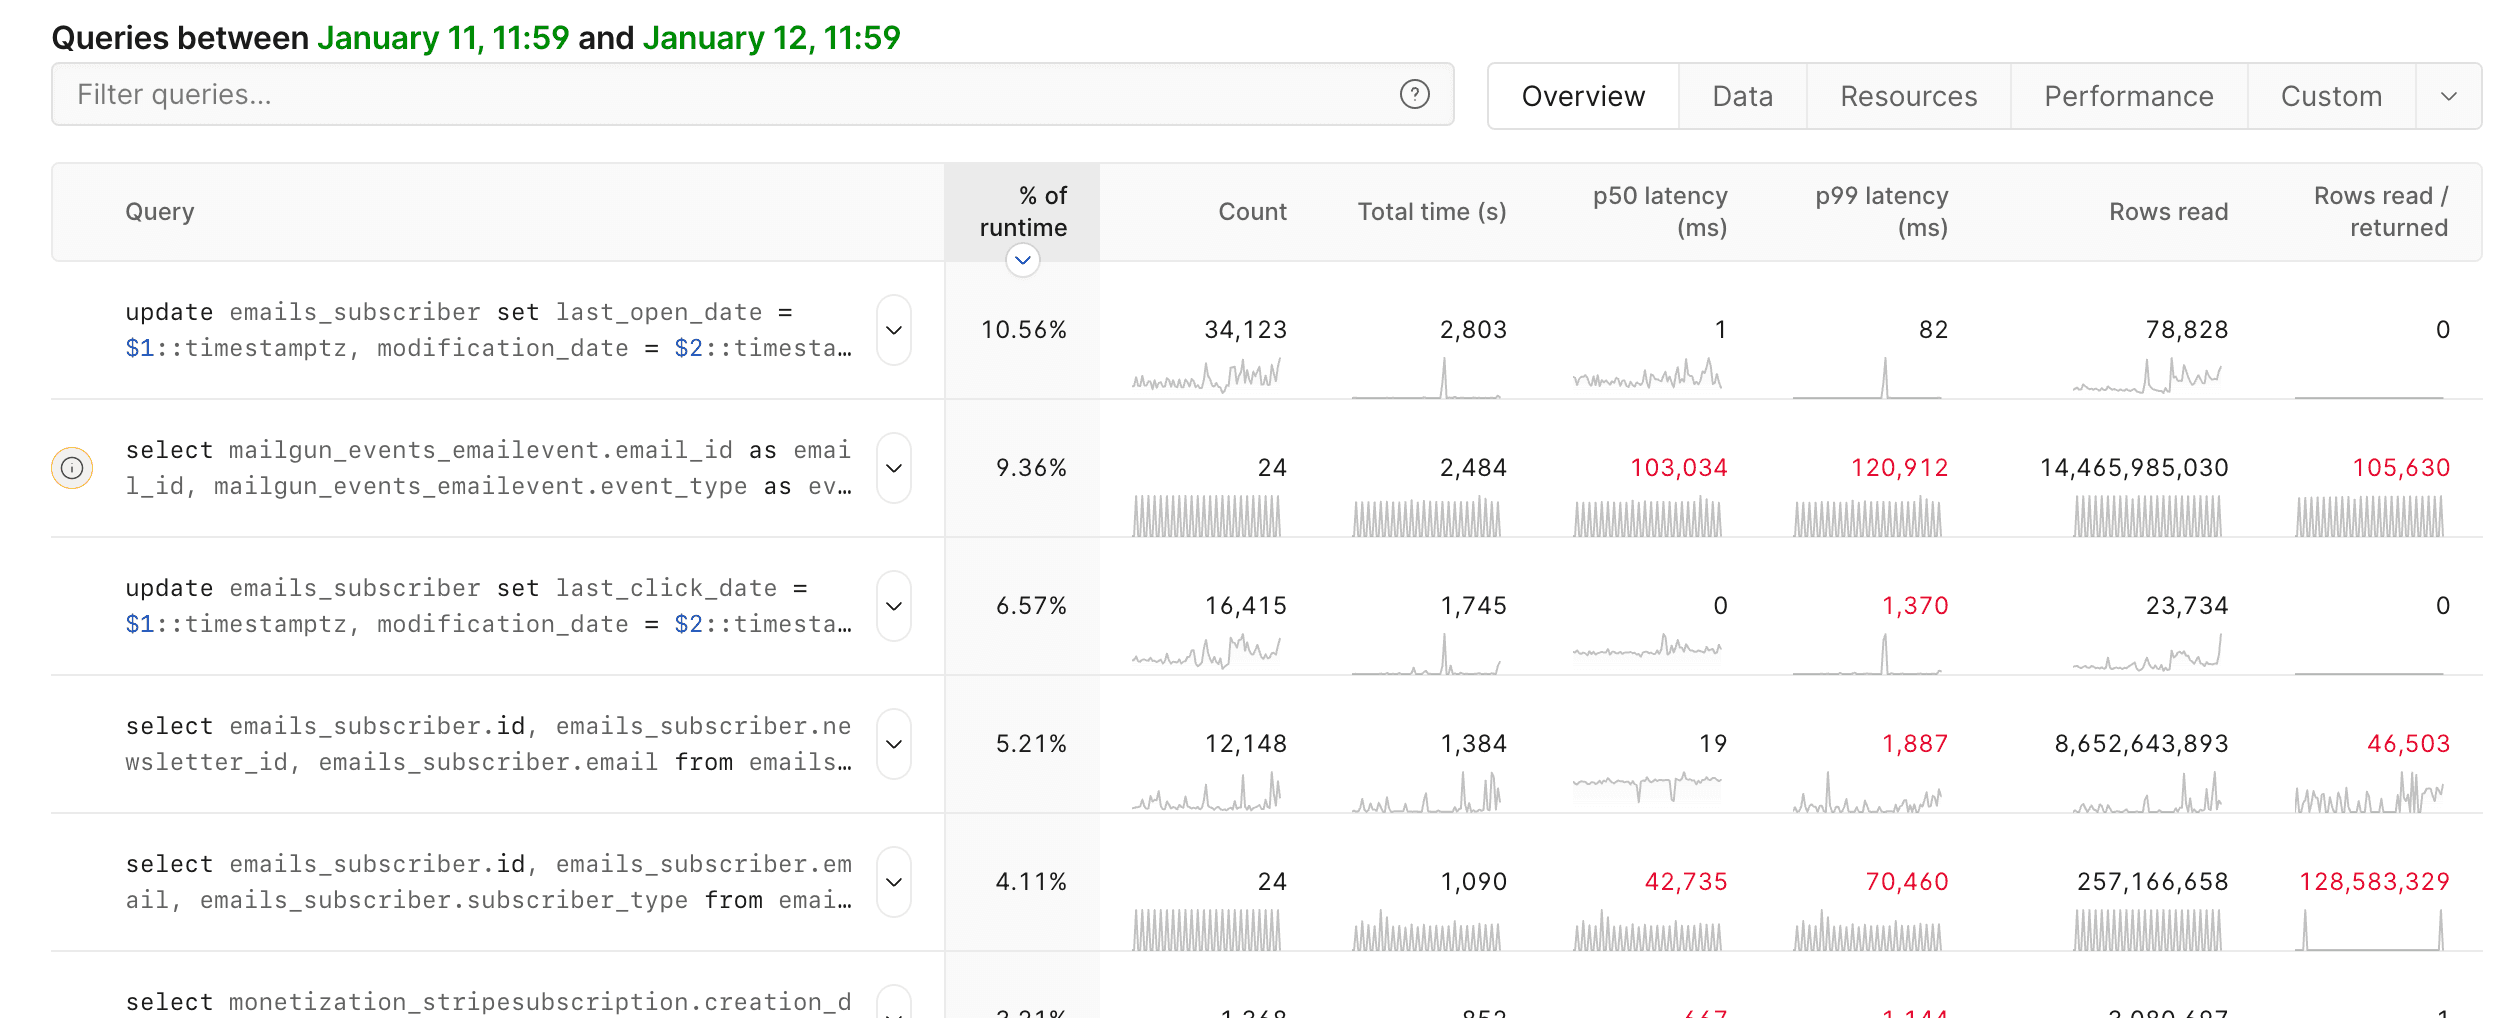Click into the Filter queries field
The width and height of the screenshot is (2512, 1018).
700,94
